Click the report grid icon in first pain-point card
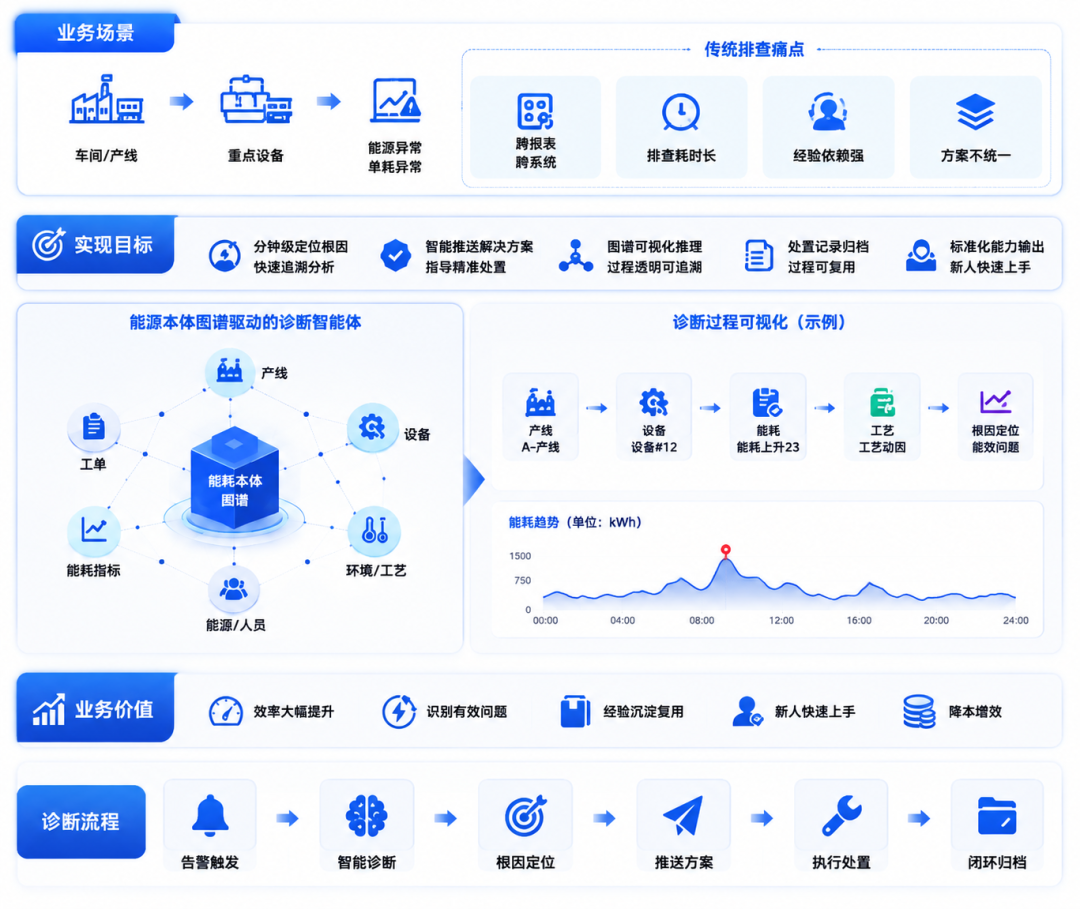1080x909 pixels. point(535,112)
